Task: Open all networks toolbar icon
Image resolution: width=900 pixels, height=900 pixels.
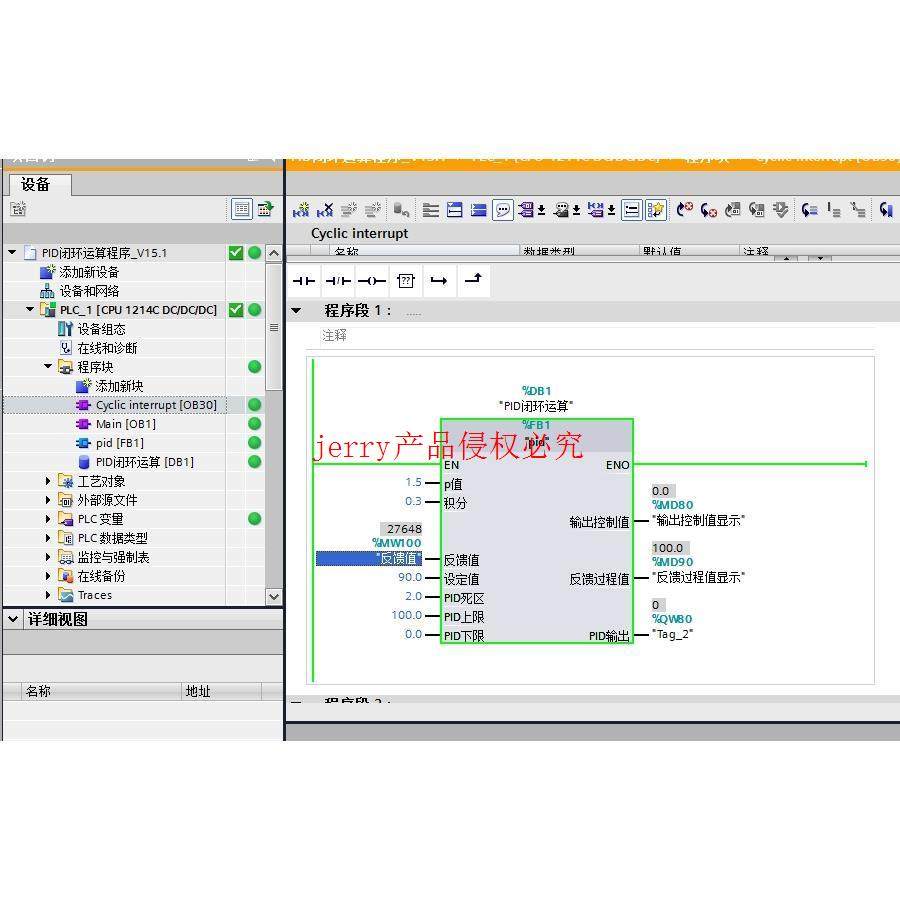Action: [x=455, y=210]
